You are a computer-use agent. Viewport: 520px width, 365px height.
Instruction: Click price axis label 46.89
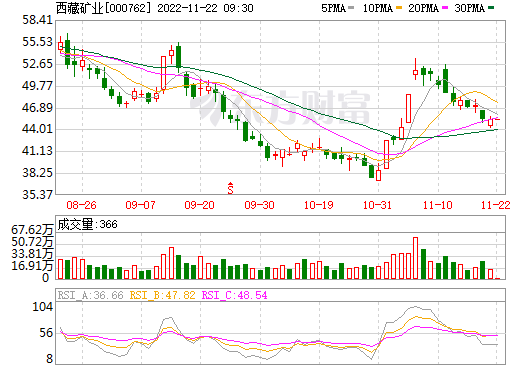tap(38, 108)
